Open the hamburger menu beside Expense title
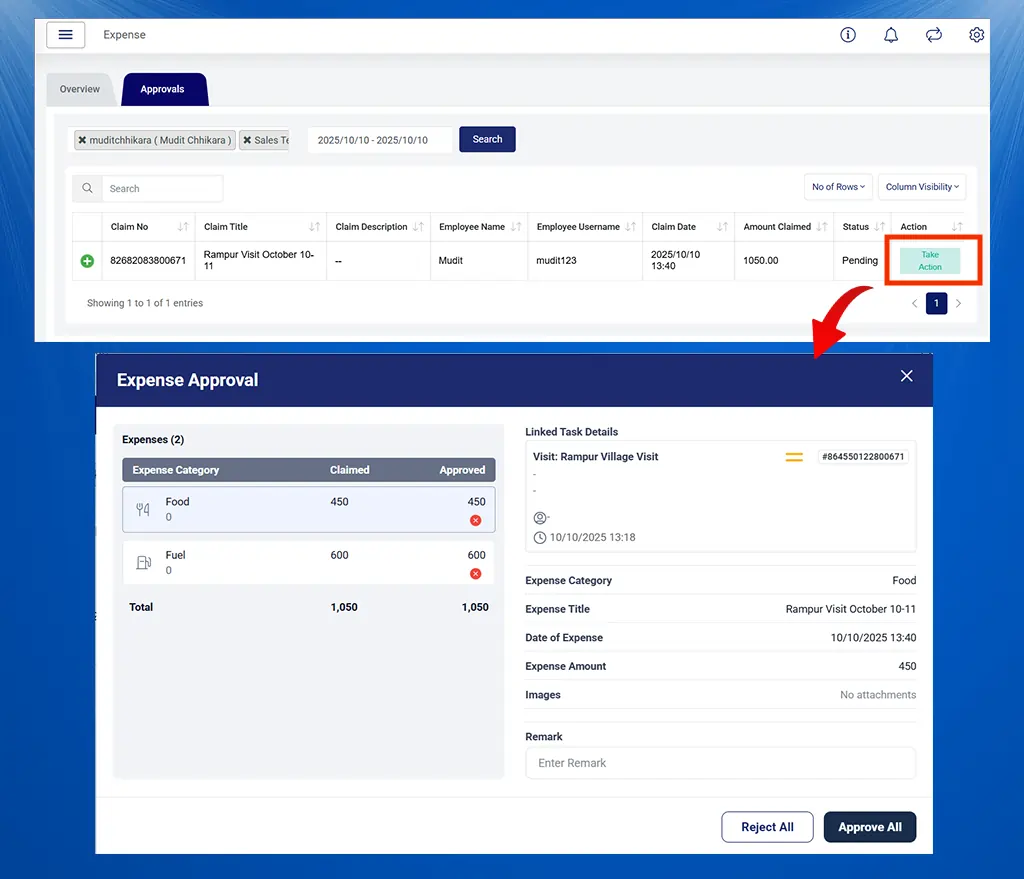 (x=65, y=35)
